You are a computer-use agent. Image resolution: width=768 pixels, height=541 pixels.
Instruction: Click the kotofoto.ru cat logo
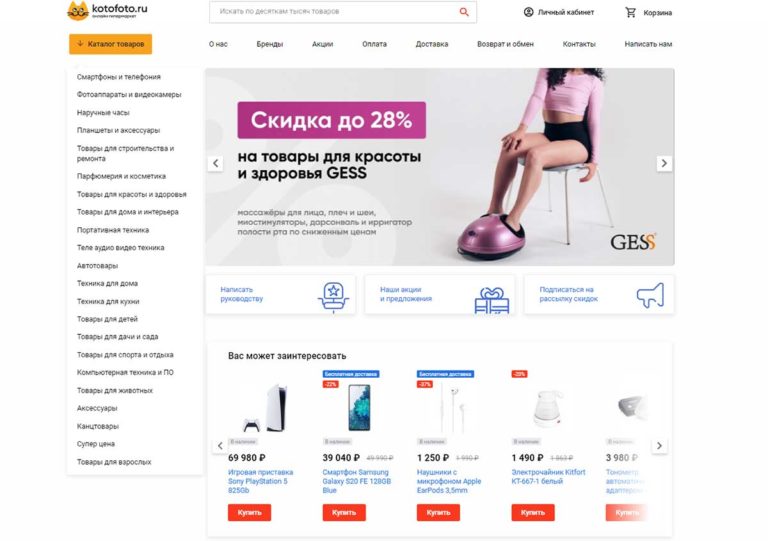tap(77, 11)
